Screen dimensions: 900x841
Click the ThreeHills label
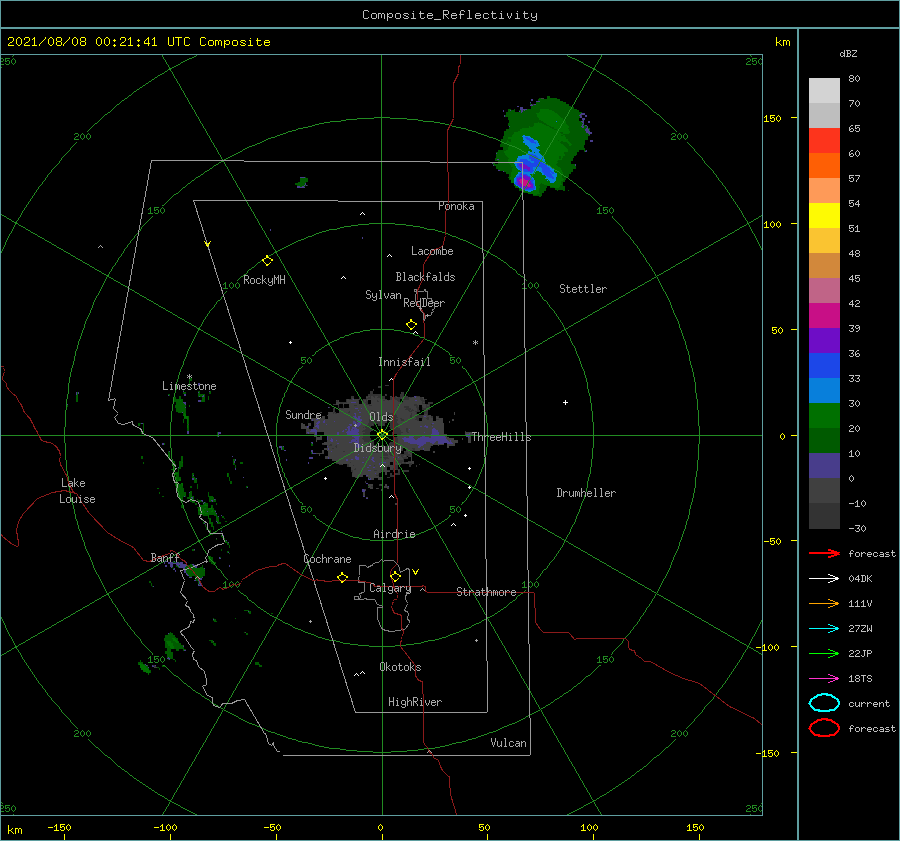click(502, 437)
